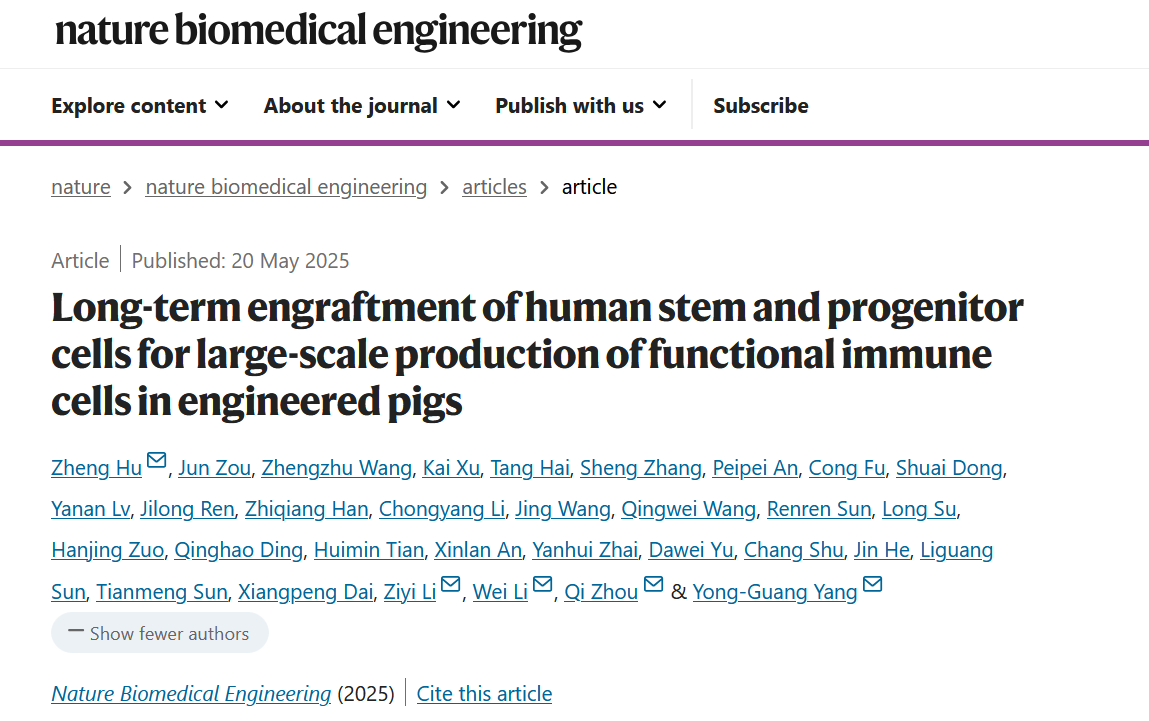Open the About the journal dropdown

362,106
